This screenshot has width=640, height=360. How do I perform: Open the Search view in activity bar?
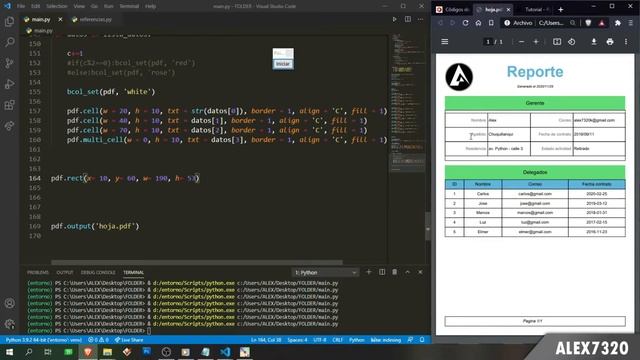9,42
